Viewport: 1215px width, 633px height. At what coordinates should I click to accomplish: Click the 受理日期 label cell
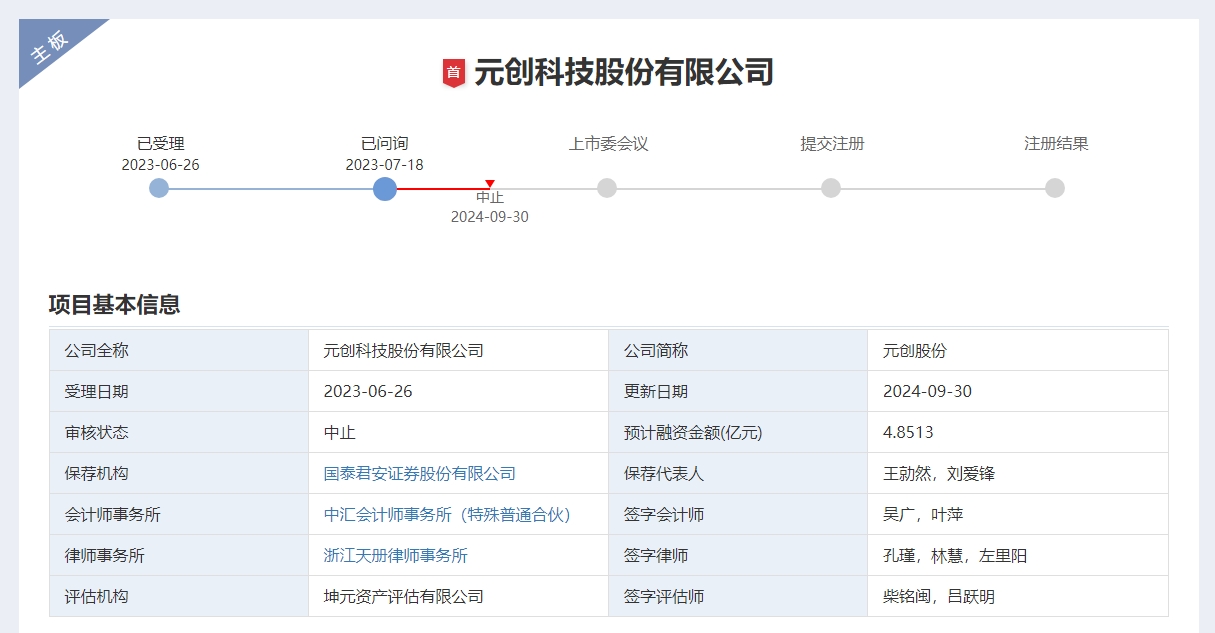click(x=179, y=392)
